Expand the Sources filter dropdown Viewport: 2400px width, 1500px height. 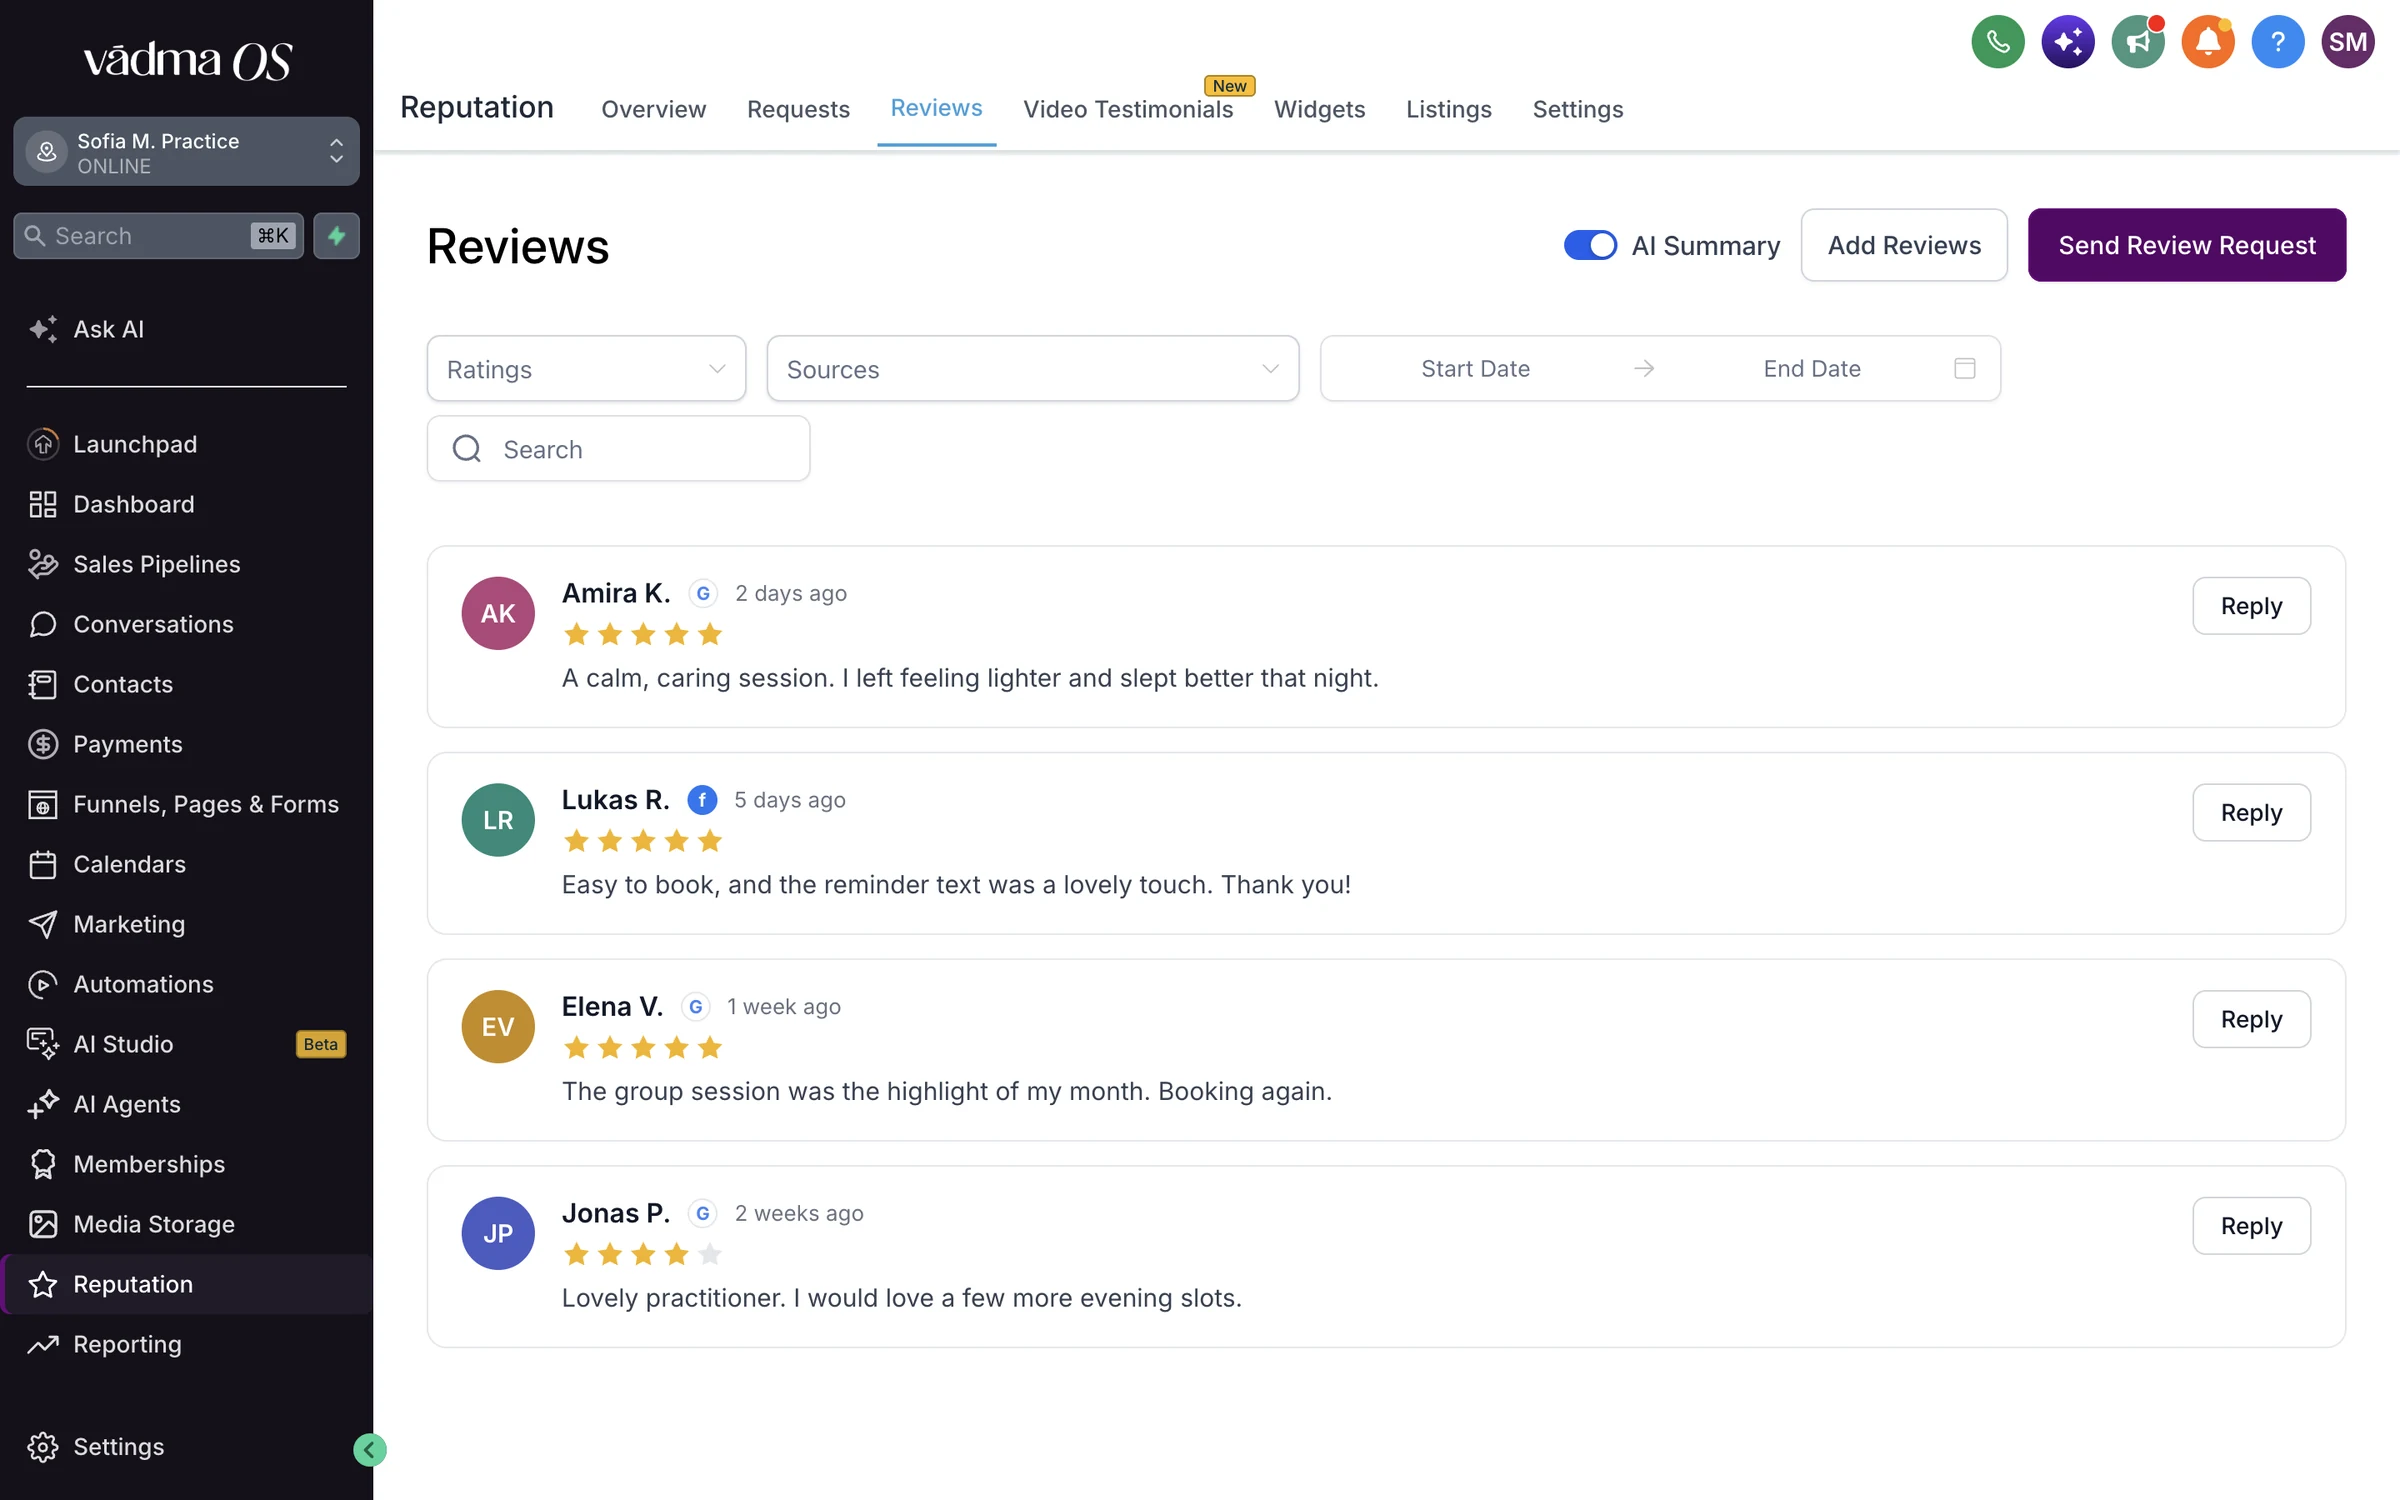(1032, 369)
